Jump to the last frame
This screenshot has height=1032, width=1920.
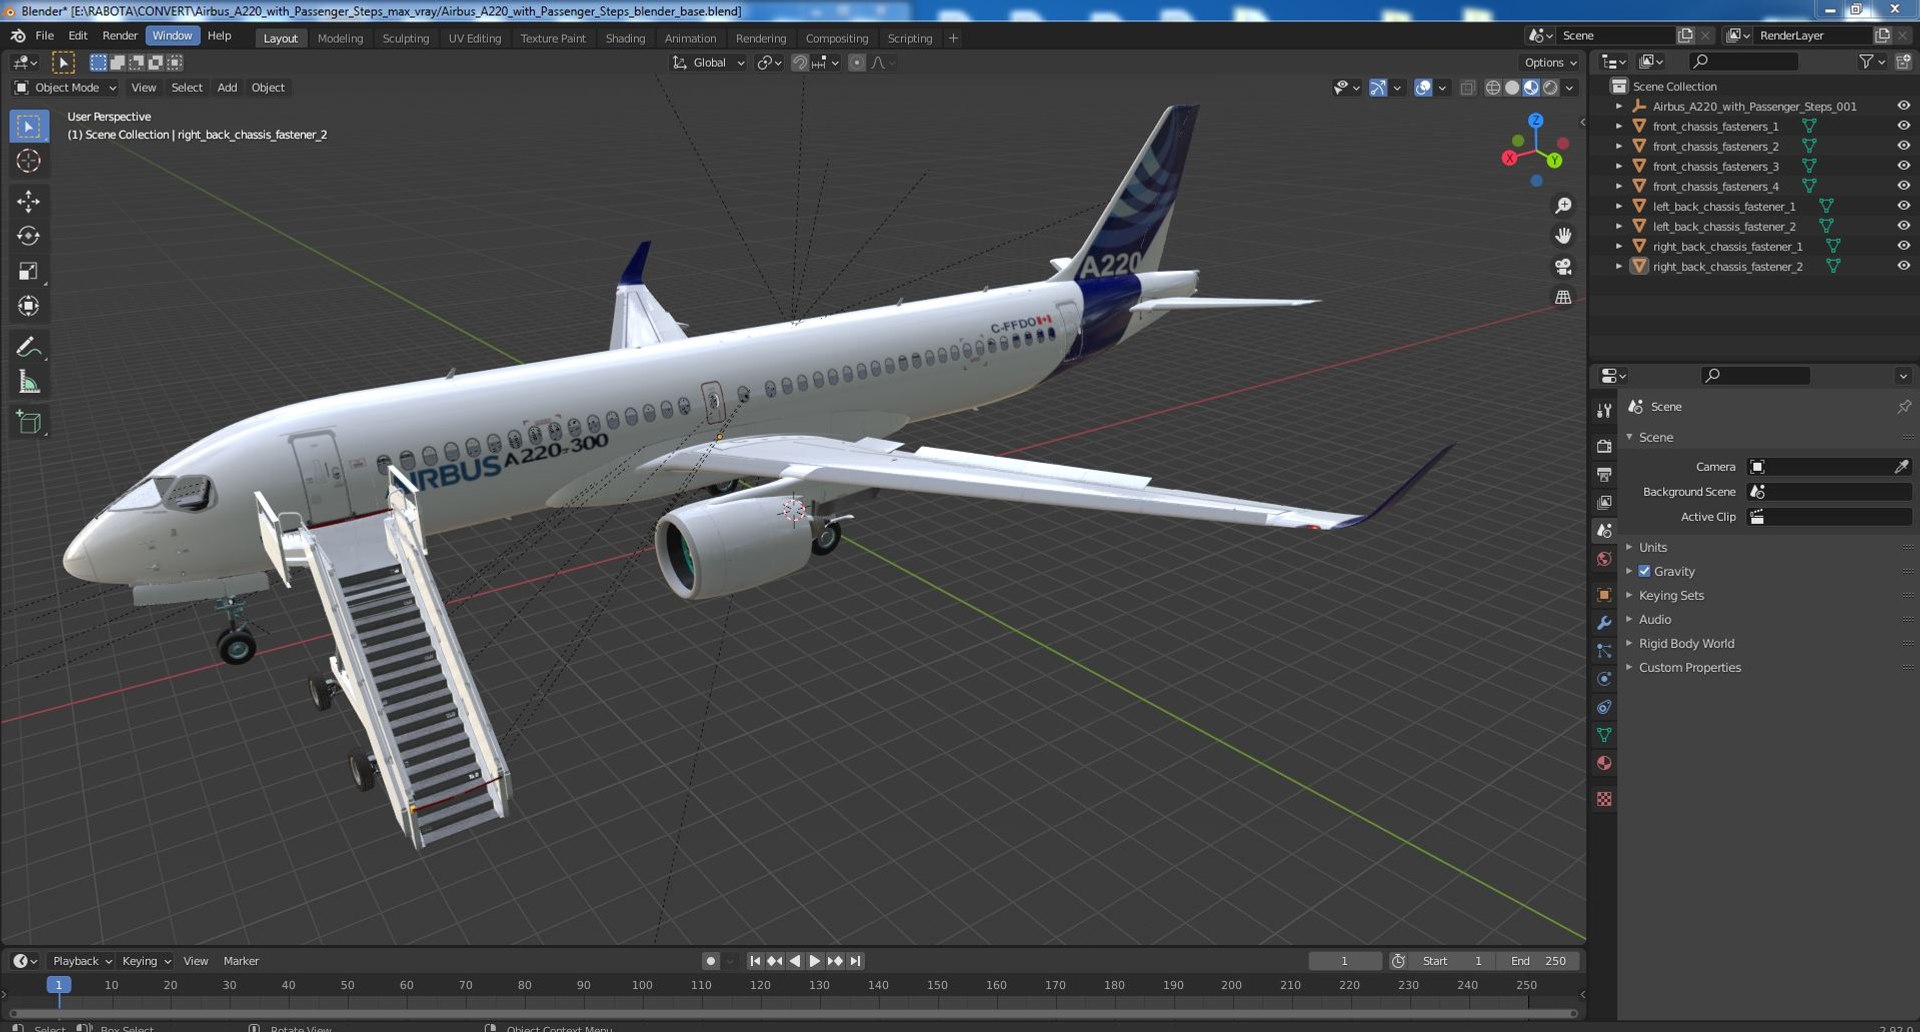click(x=856, y=961)
